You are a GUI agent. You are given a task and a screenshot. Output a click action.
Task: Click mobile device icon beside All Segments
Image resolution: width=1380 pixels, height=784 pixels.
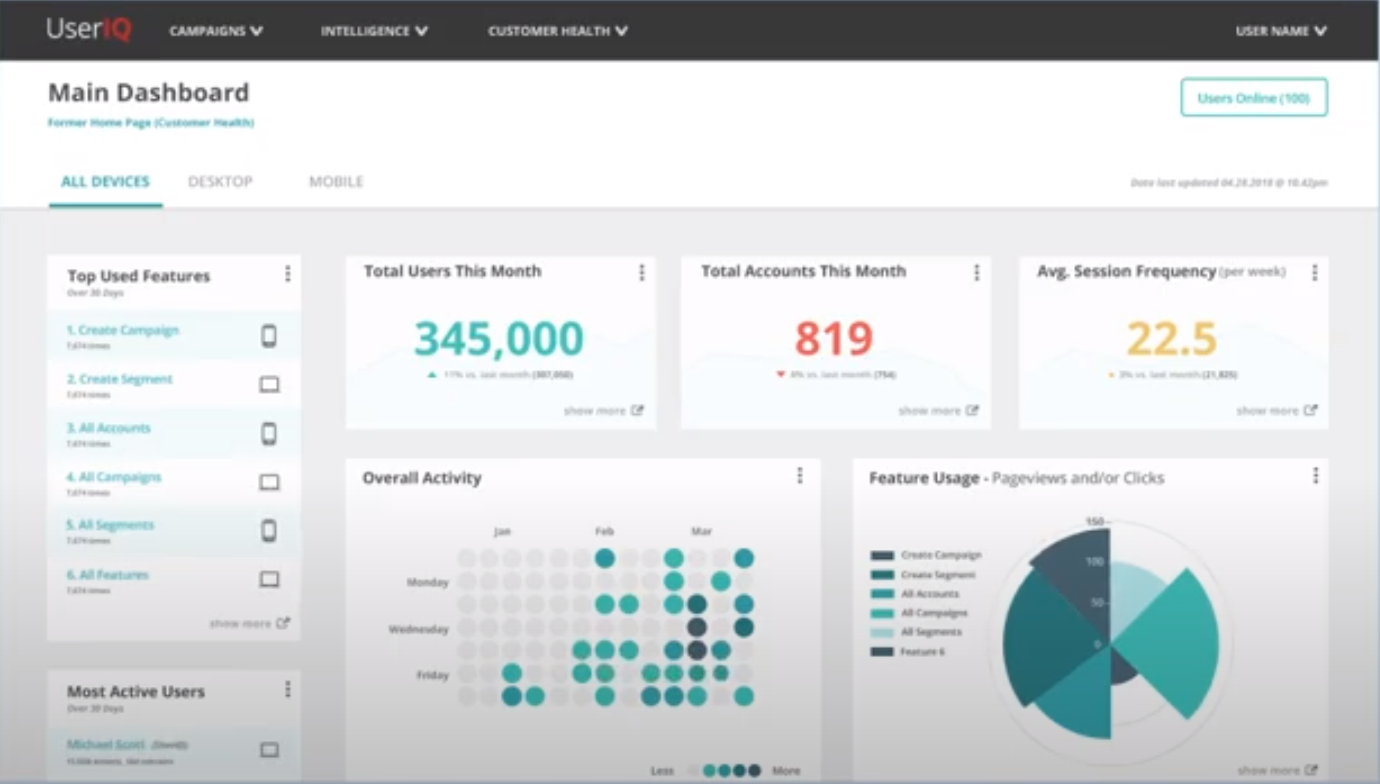269,531
